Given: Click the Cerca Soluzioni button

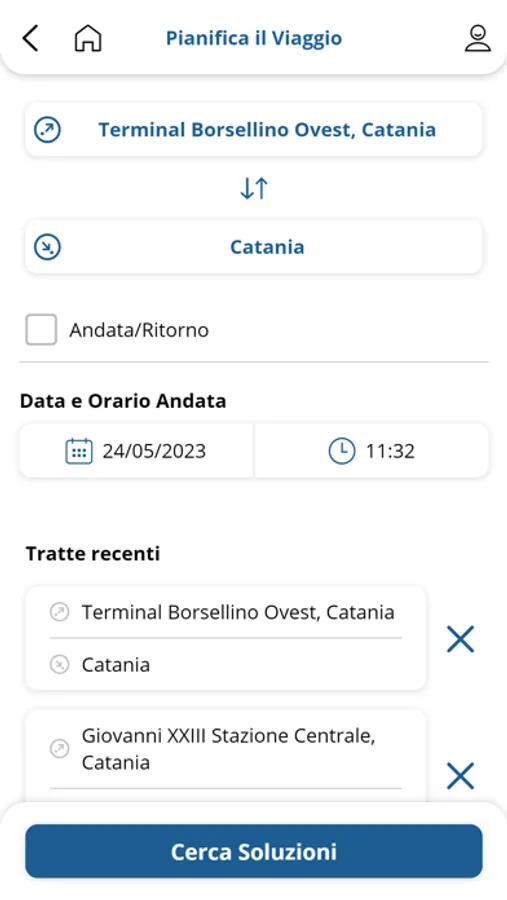Looking at the screenshot, I should click(254, 851).
